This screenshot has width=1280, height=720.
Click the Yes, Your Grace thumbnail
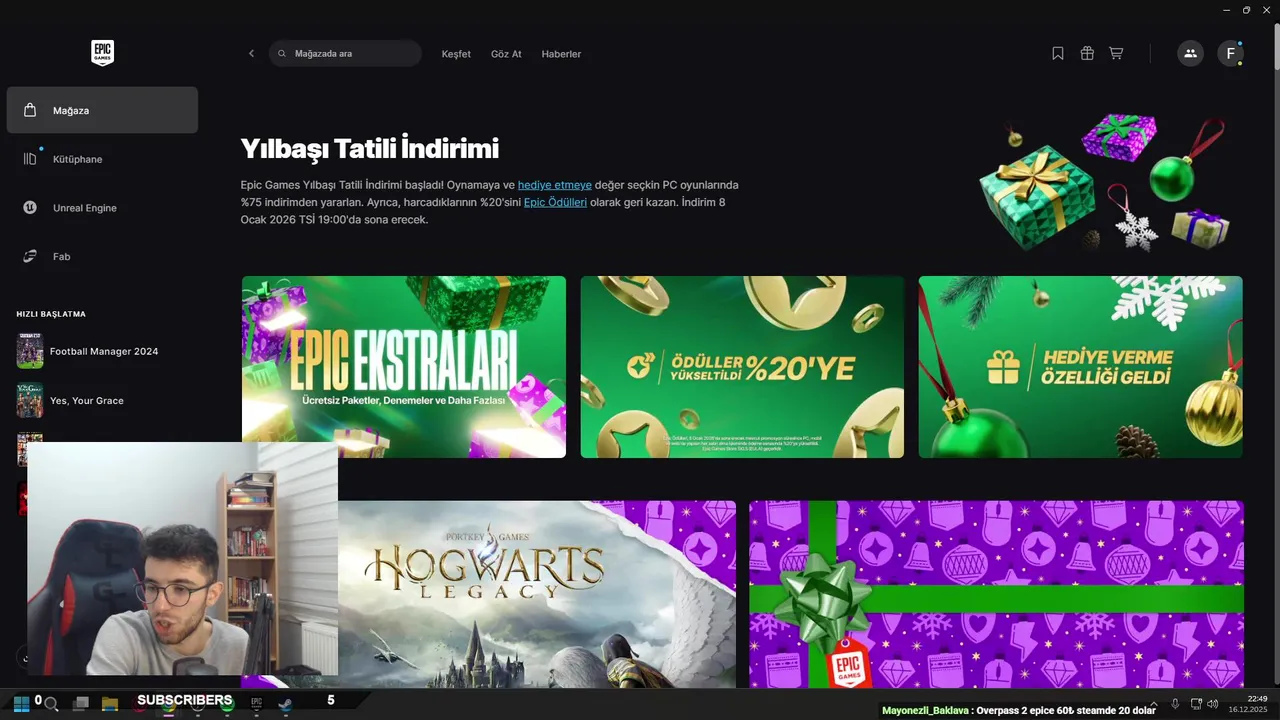point(30,401)
